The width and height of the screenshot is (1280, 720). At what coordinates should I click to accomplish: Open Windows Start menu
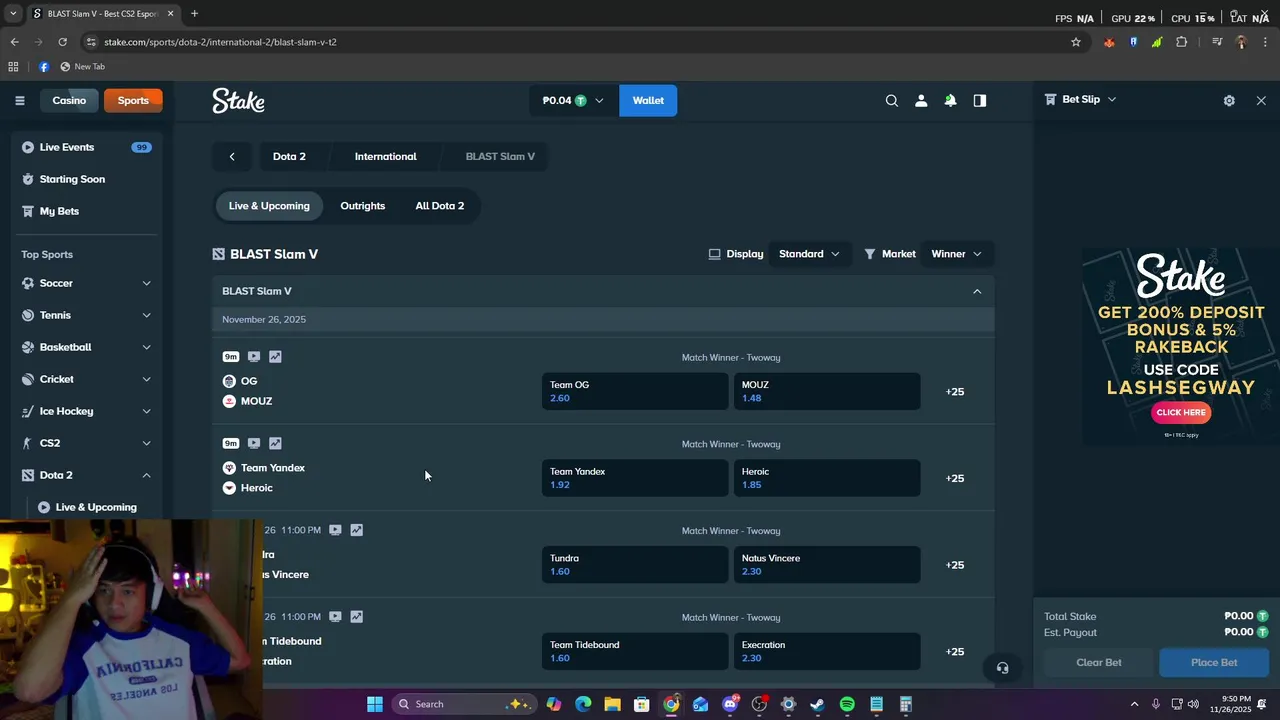pos(374,704)
